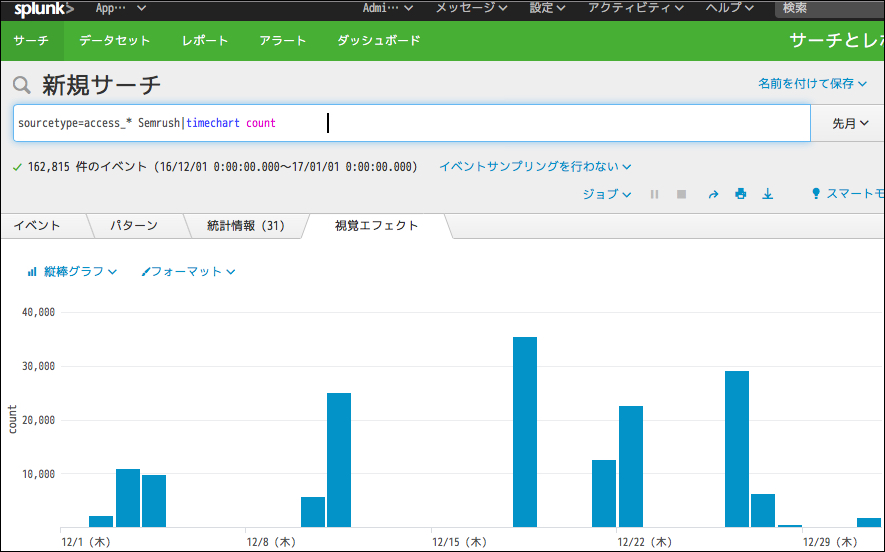Export results with the download icon
The height and width of the screenshot is (552, 885).
(x=768, y=194)
